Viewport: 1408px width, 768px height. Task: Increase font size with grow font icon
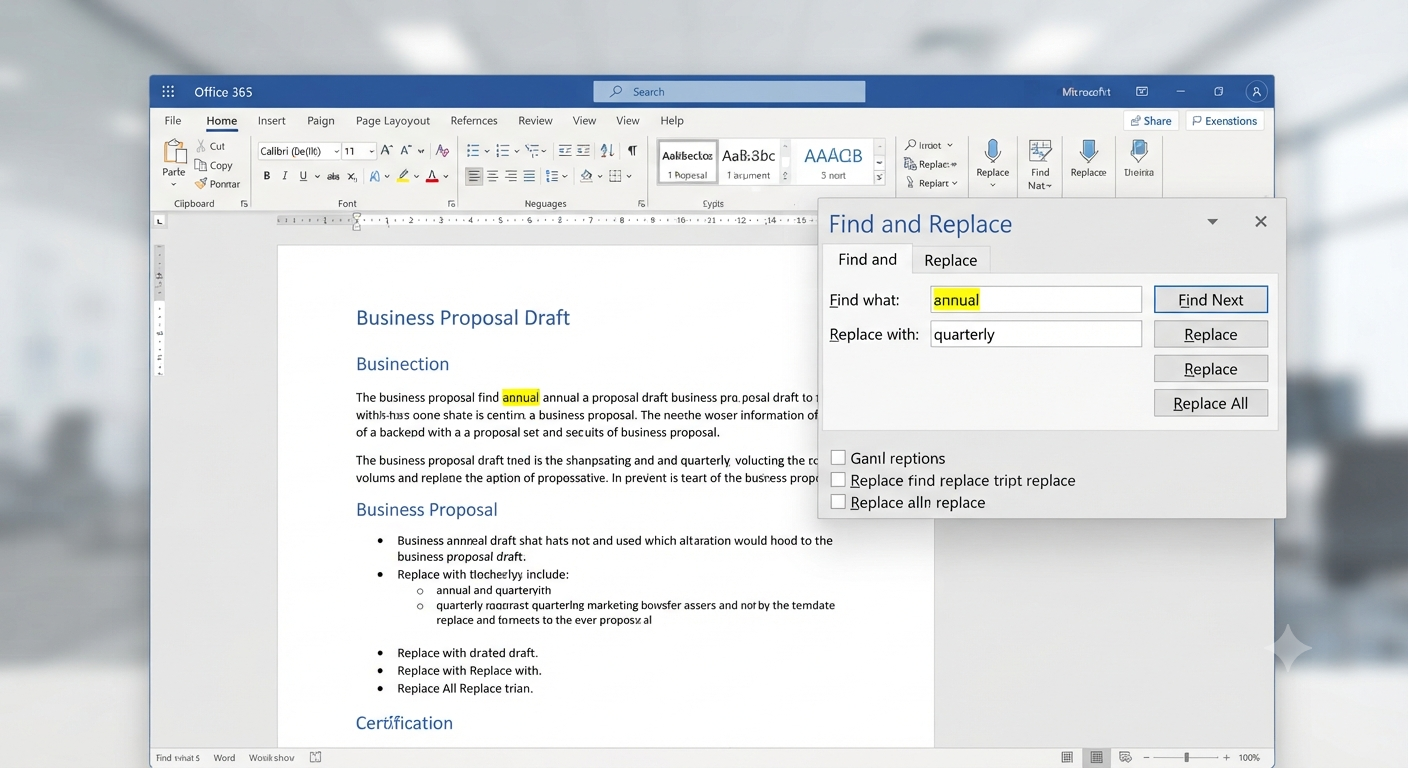386,151
